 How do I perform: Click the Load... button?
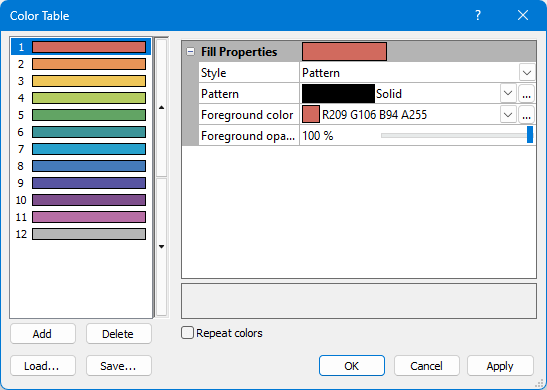43,366
